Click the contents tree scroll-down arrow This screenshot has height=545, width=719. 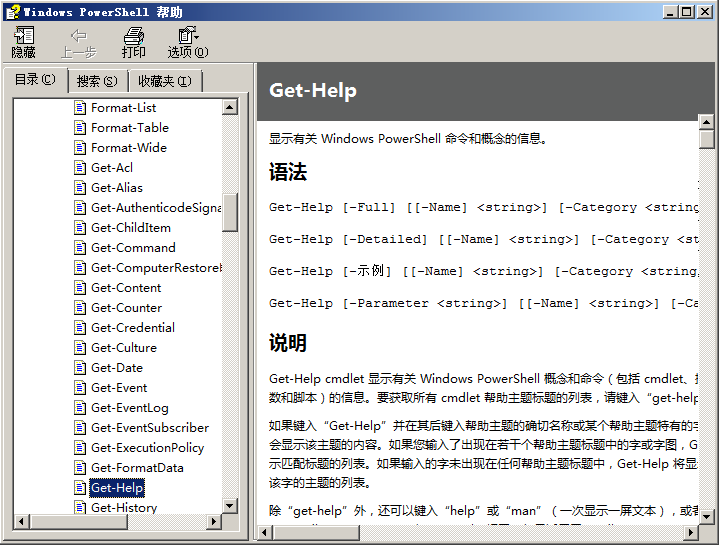230,506
